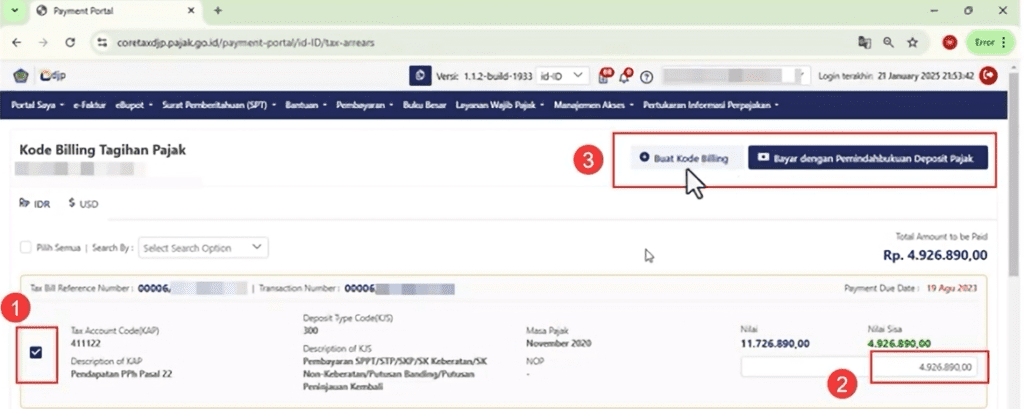
Task: Click Bayar dengan Pemindahbukuan Deposit Pajak
Action: tap(867, 158)
